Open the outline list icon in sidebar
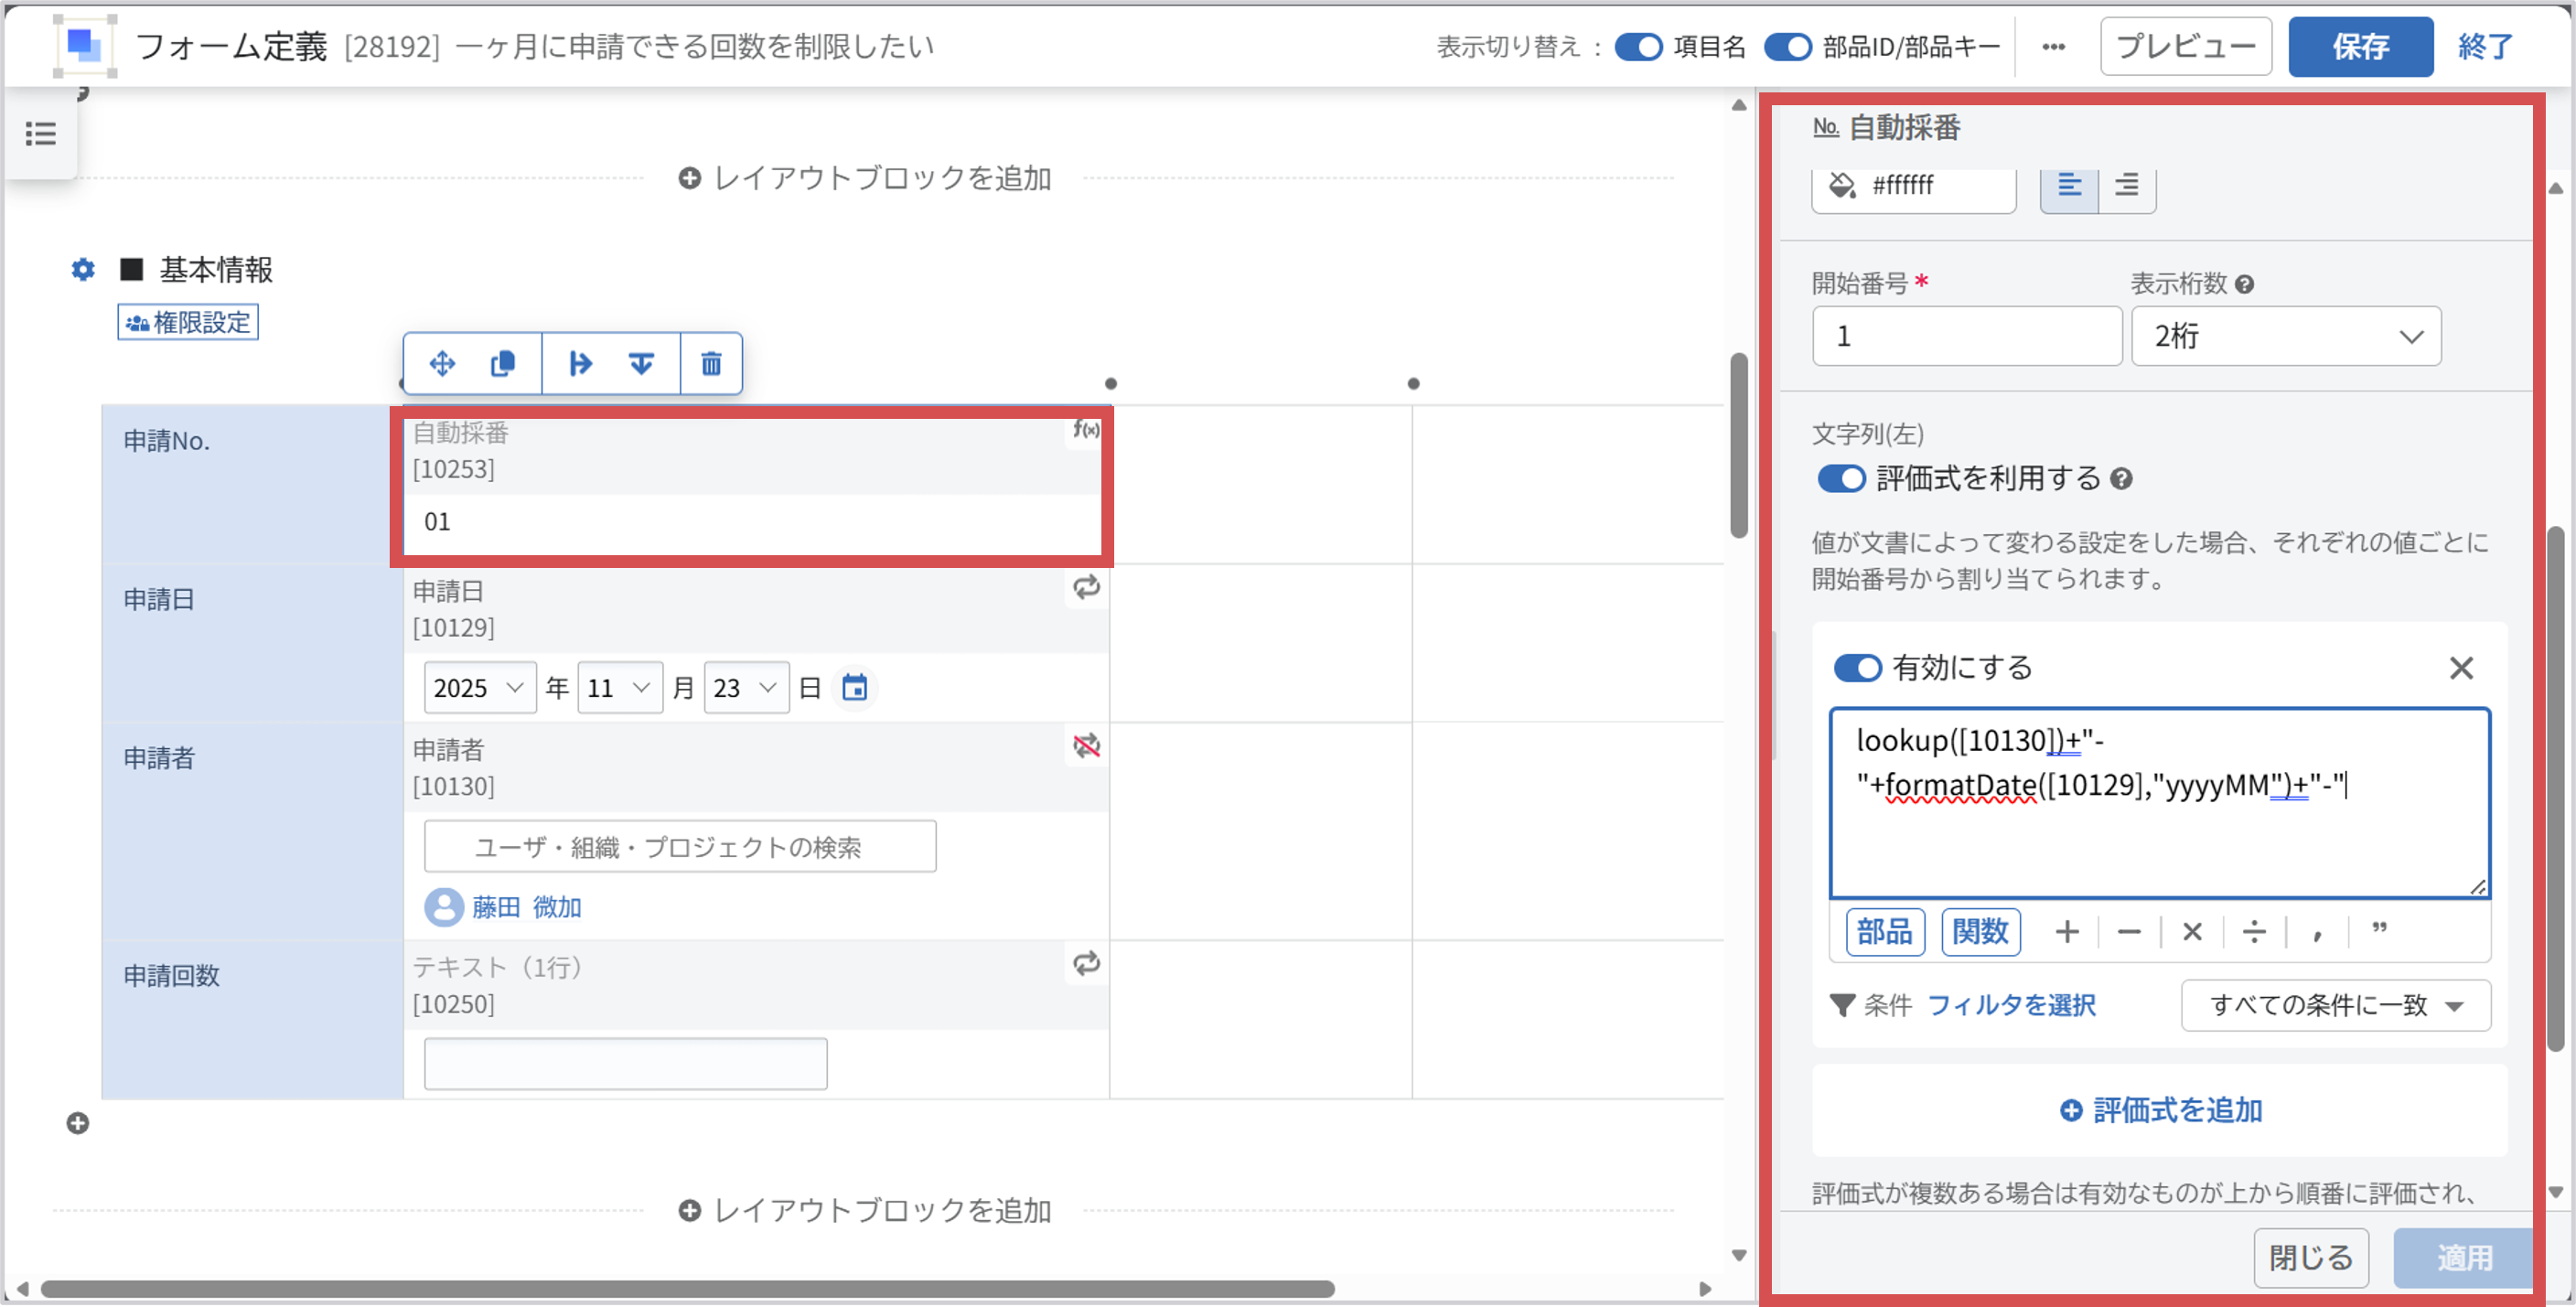 pos(40,133)
